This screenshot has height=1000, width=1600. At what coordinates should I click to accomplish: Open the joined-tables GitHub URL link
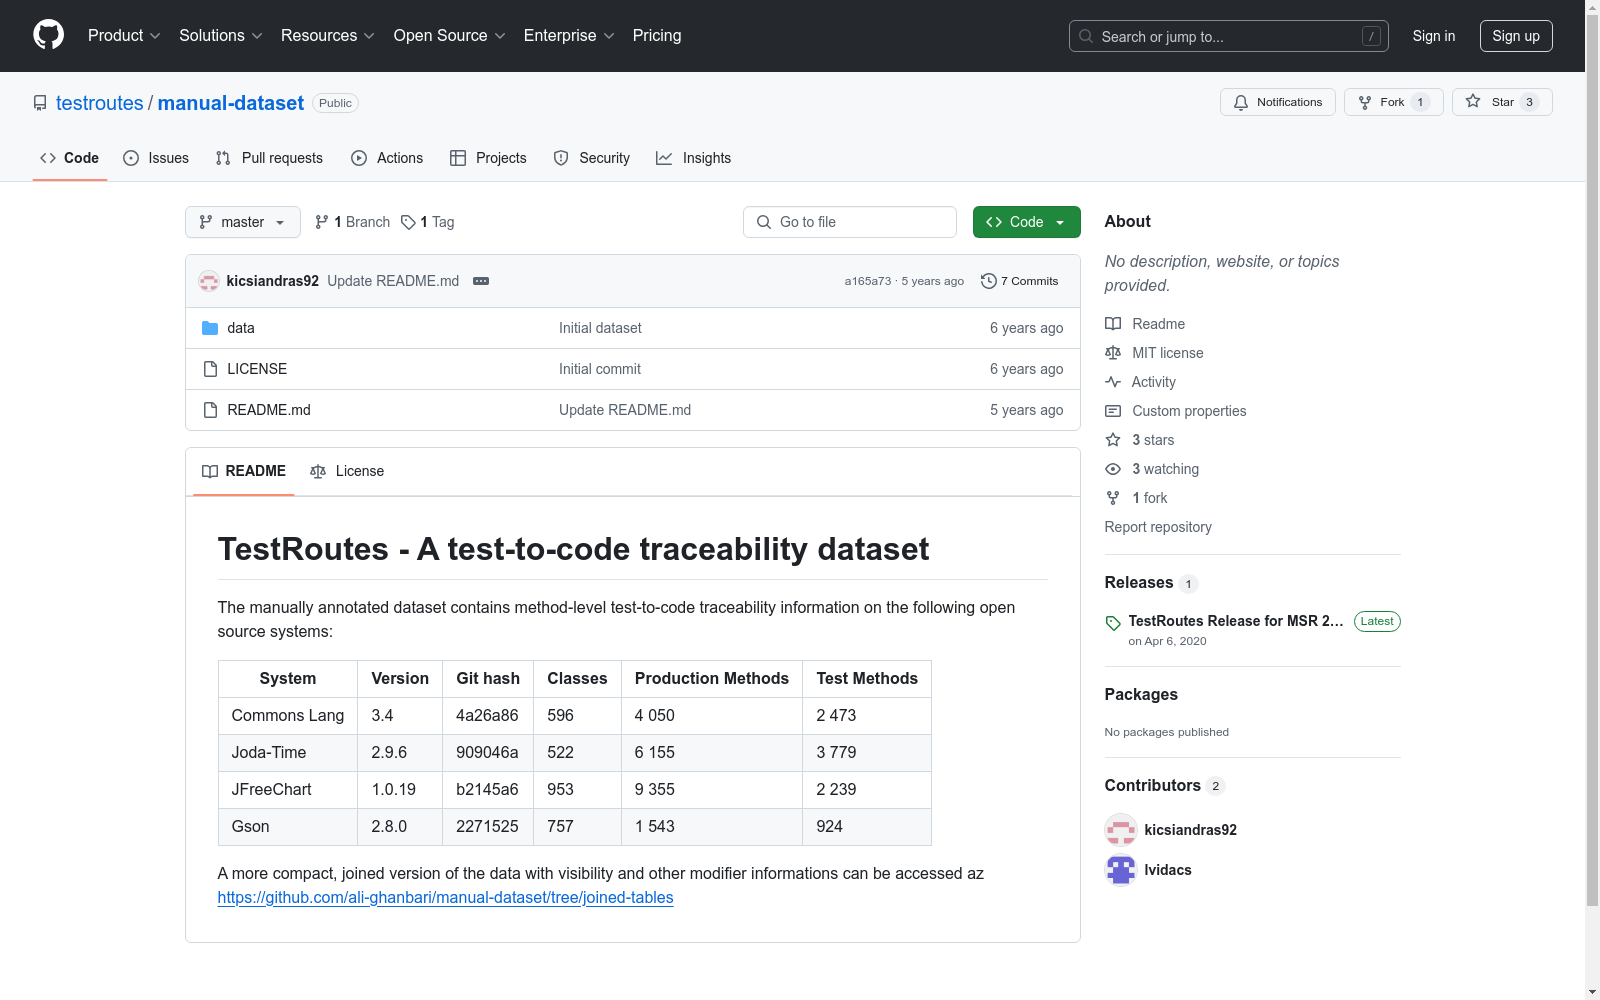(446, 898)
